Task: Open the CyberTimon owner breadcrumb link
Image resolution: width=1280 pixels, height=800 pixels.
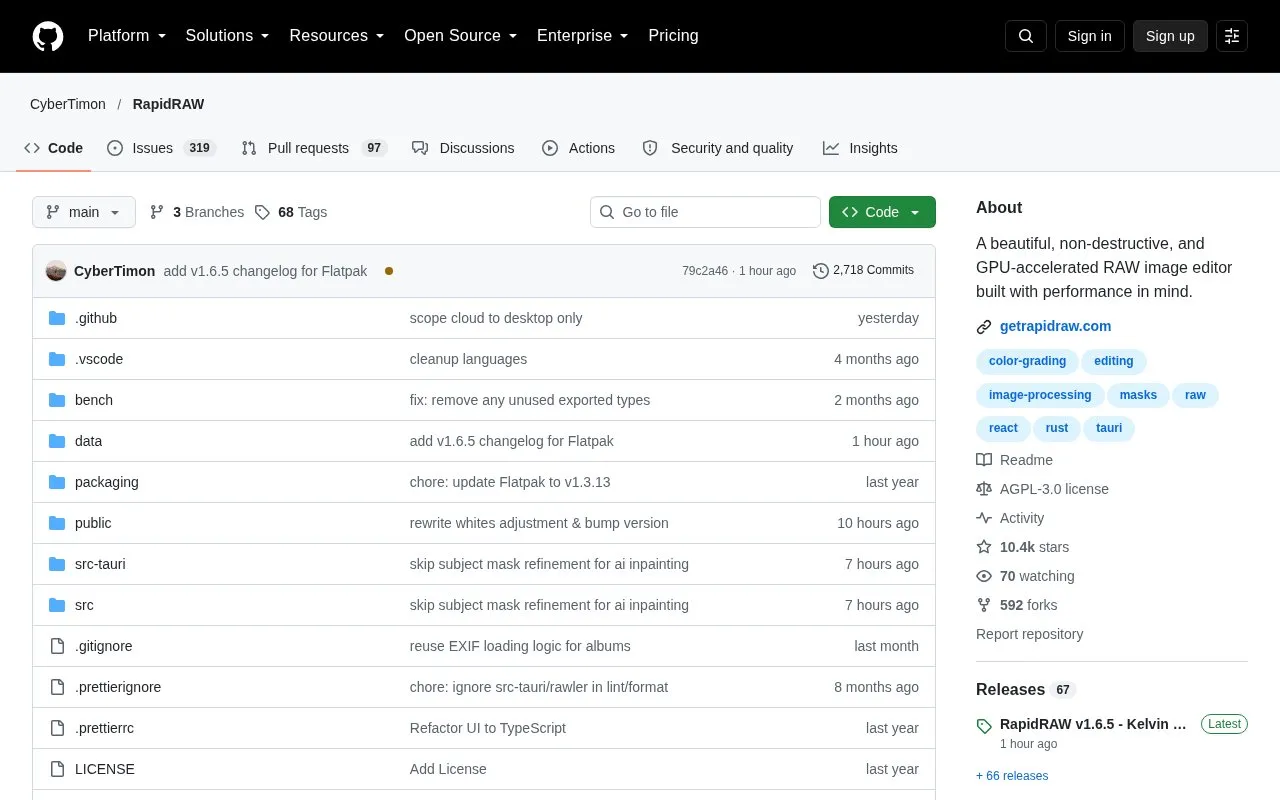Action: (x=68, y=104)
